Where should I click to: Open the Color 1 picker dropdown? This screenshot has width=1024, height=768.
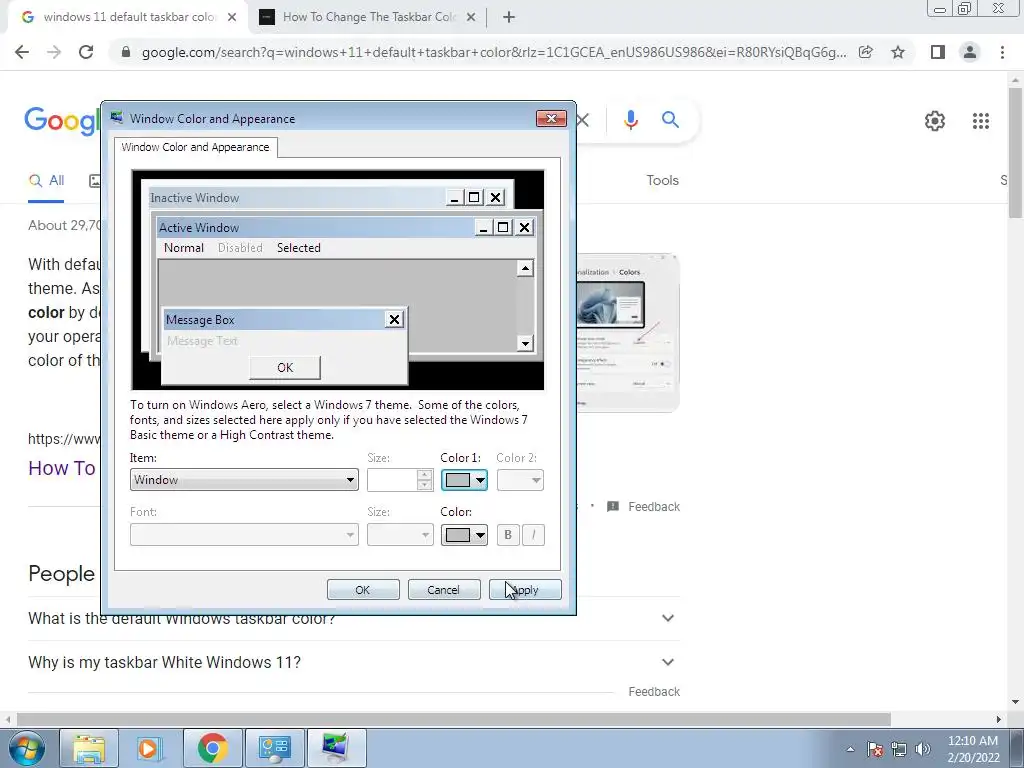464,480
